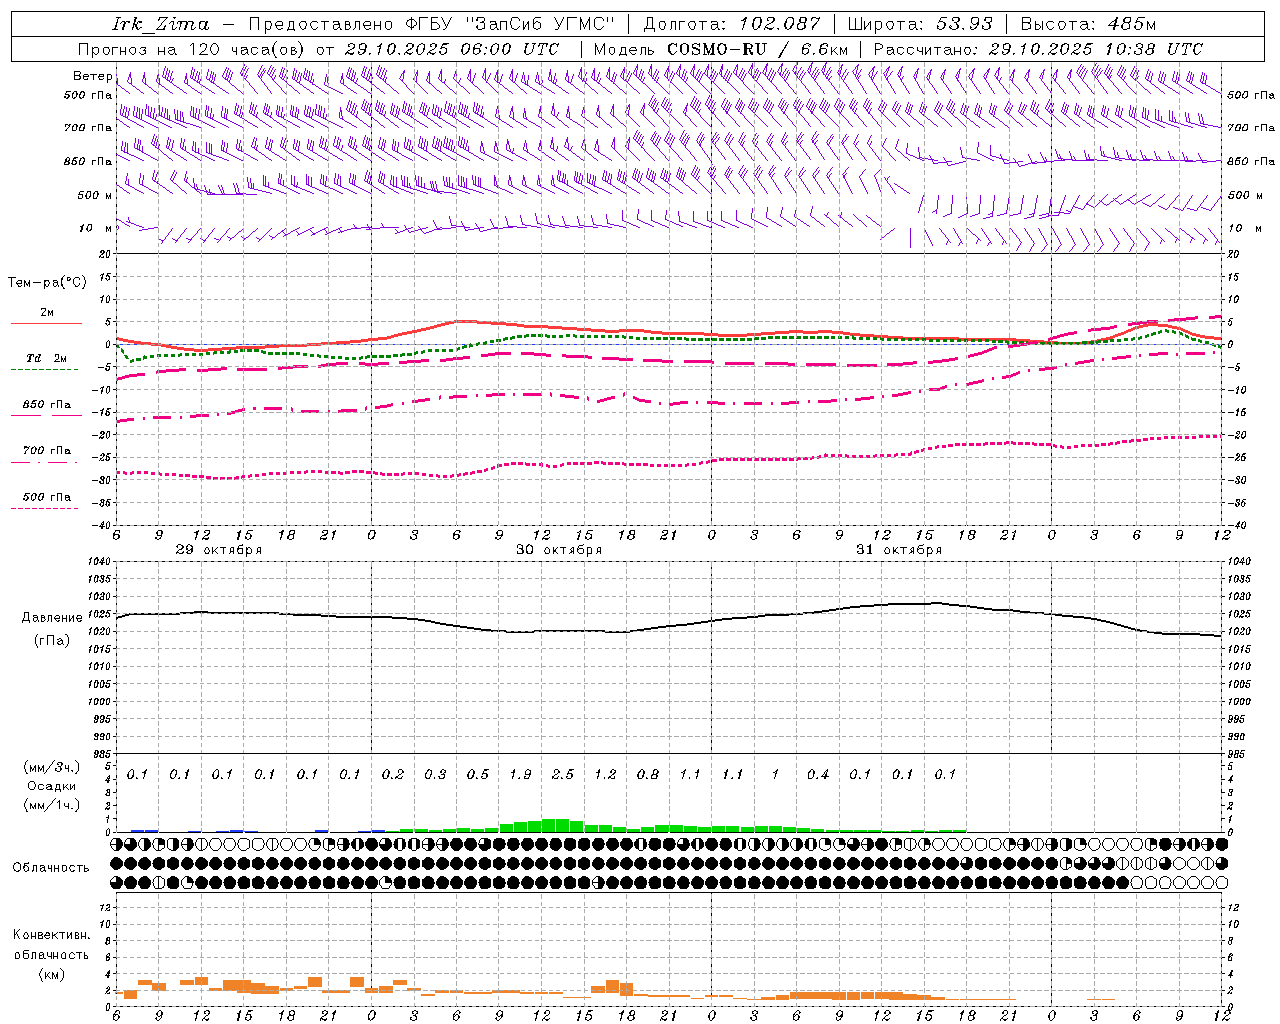Select the 'Модель COSMO-RU / 6.6км' text
Viewport: 1280px width, 1024px height.
tap(721, 49)
